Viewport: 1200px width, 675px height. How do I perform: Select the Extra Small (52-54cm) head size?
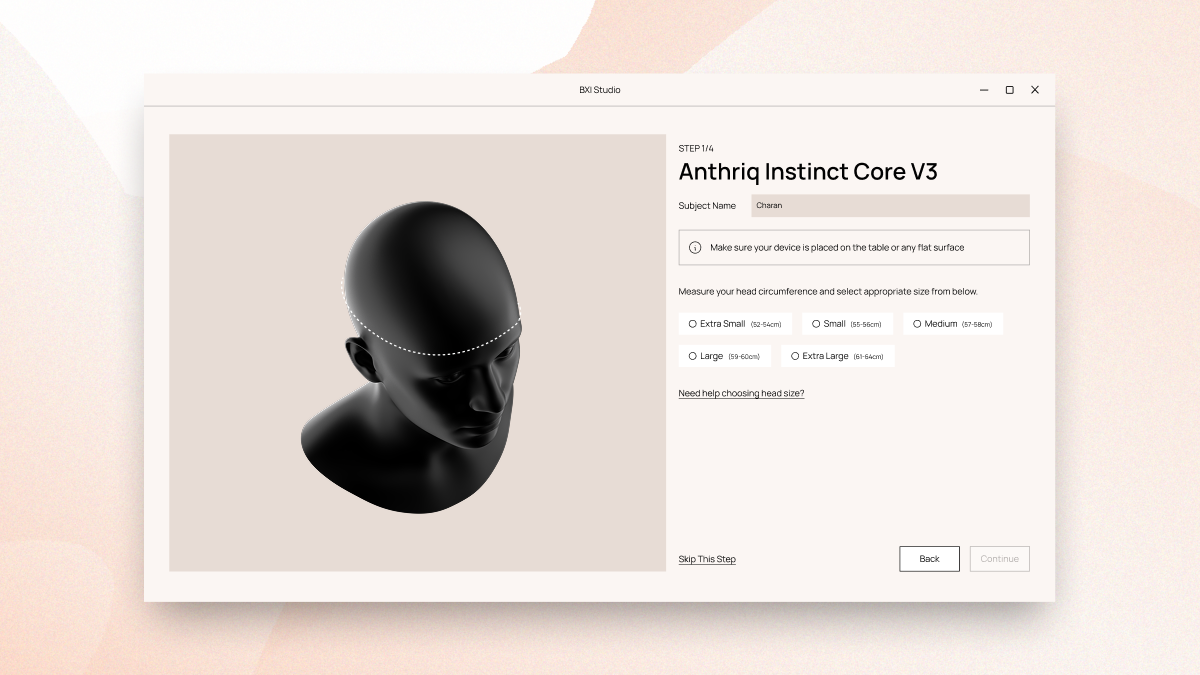click(693, 324)
